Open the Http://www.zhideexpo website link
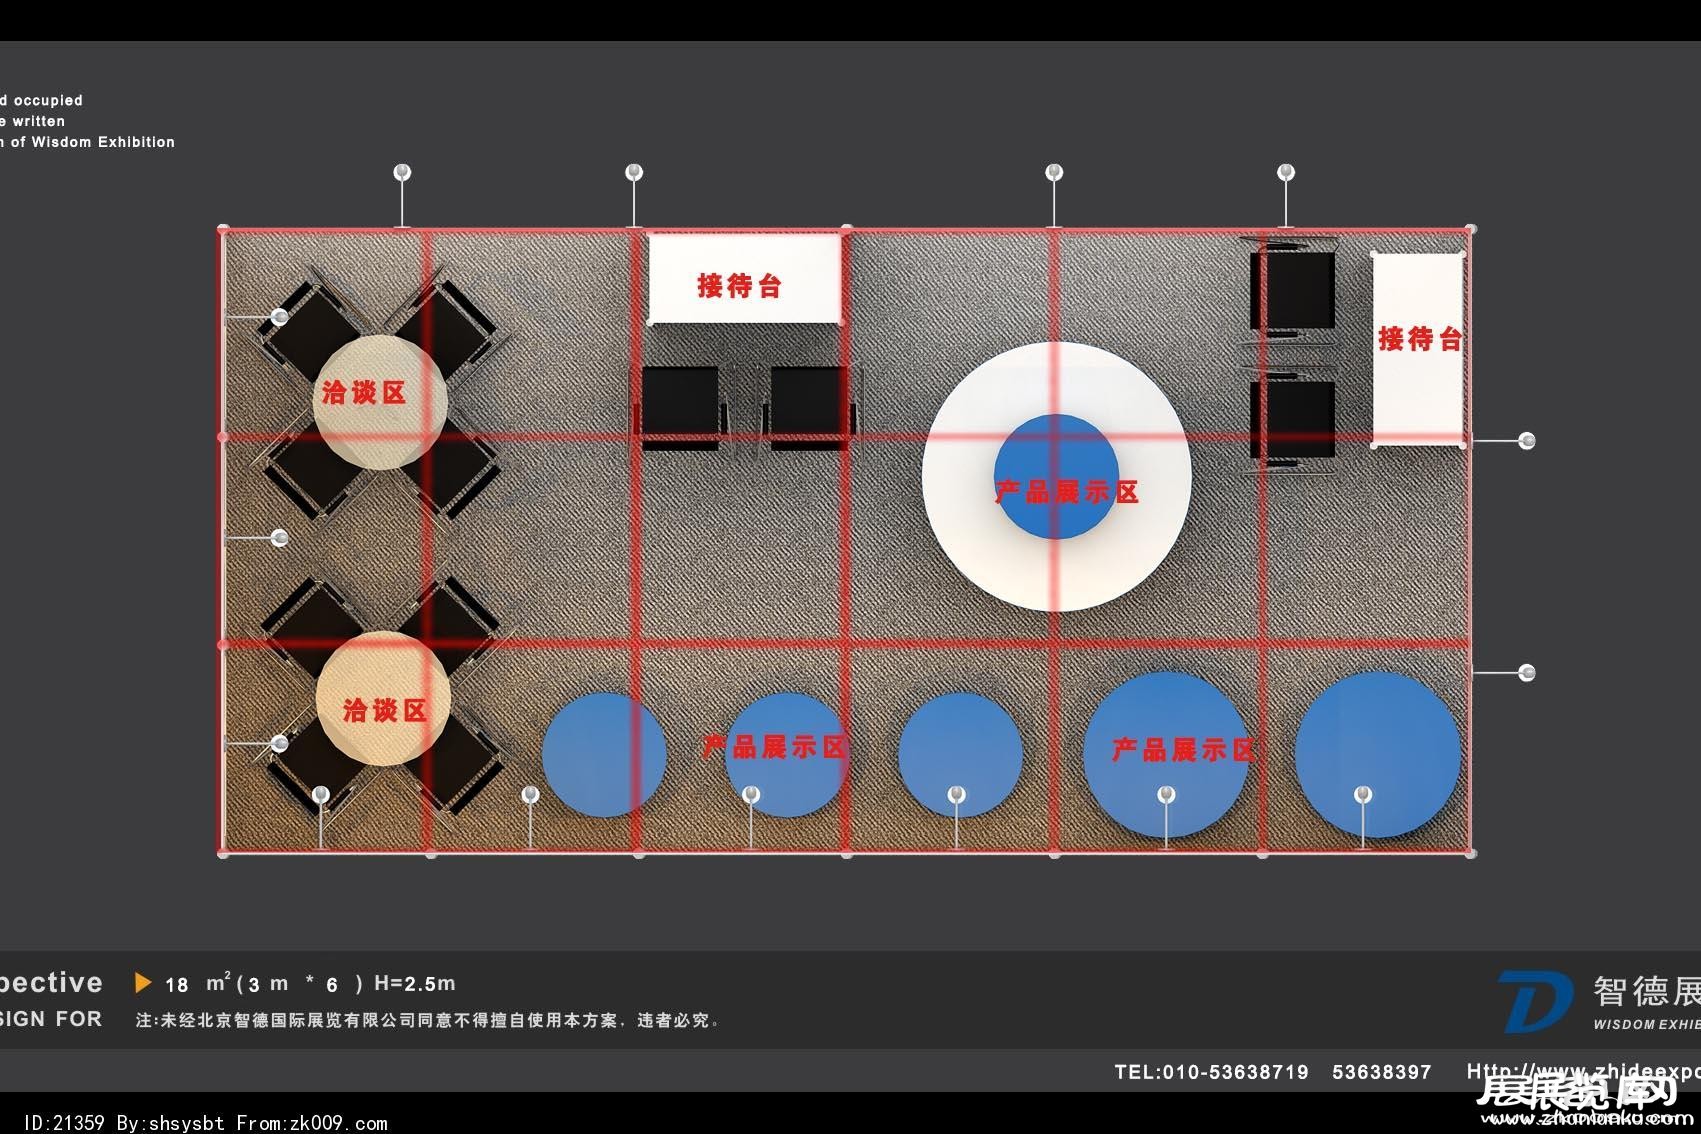 coord(1582,1071)
